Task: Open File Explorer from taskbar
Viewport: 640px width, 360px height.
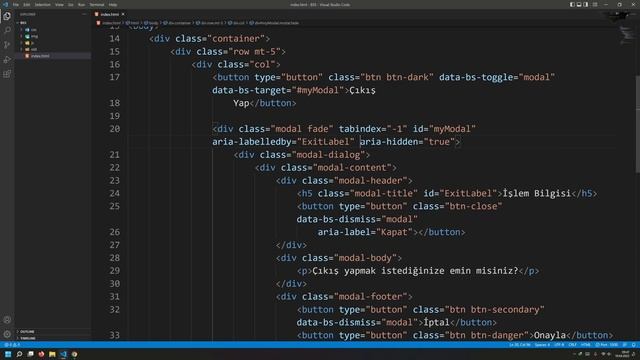Action: (52, 354)
